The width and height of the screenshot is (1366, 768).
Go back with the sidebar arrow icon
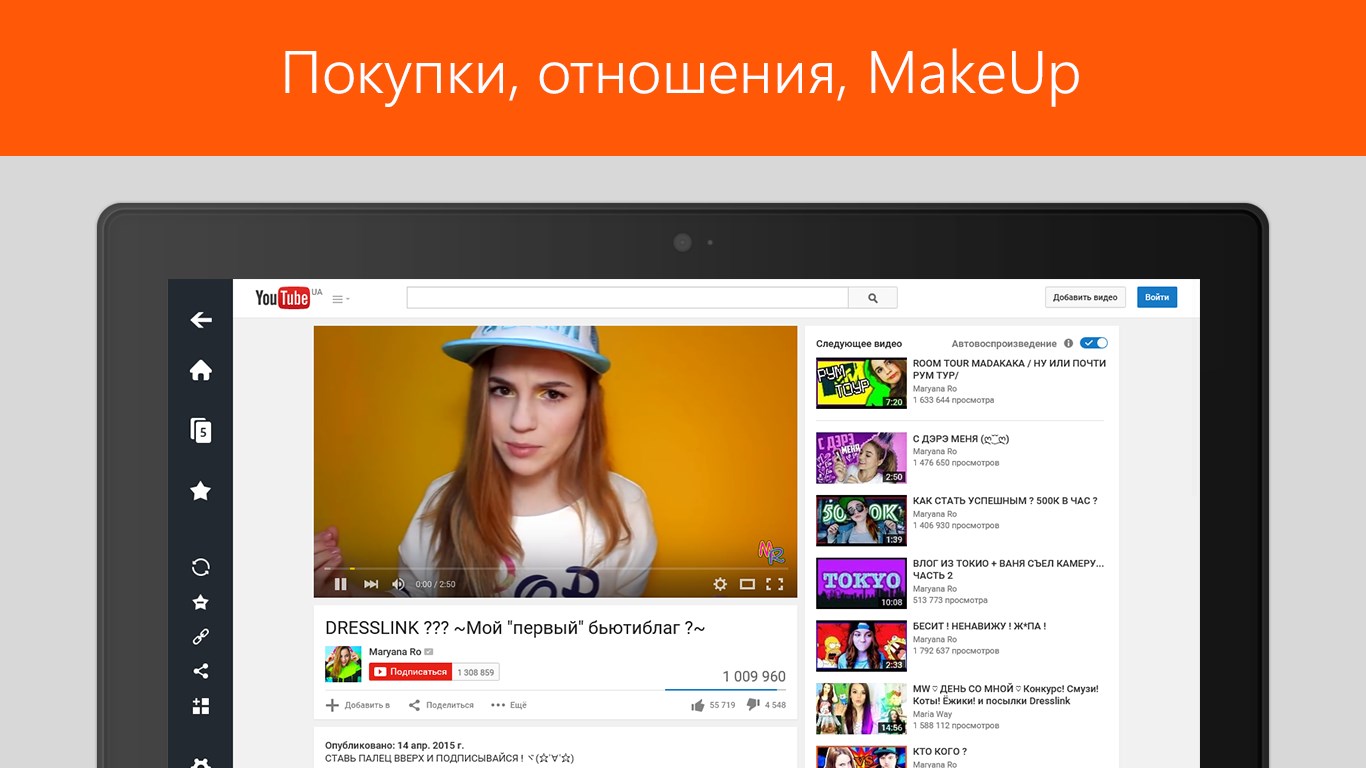(x=201, y=320)
